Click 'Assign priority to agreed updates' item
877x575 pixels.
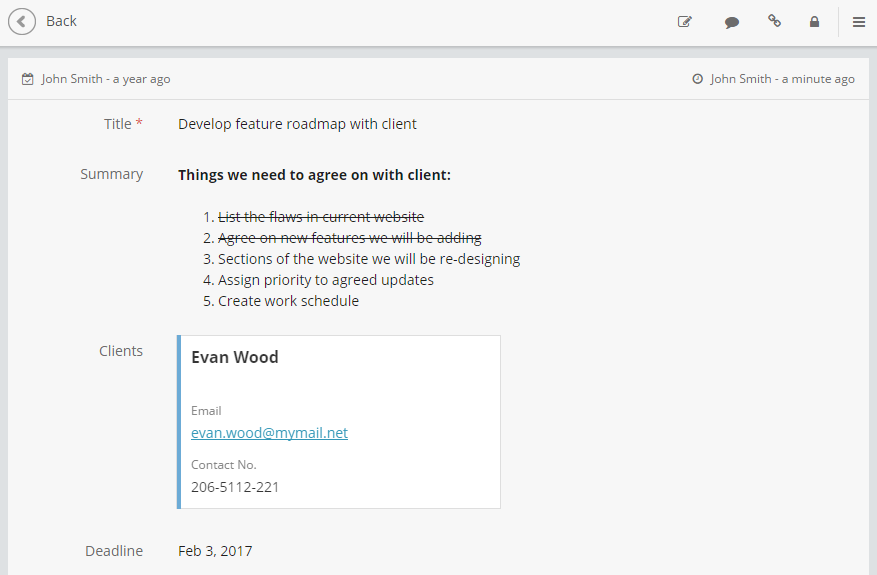[x=326, y=280]
